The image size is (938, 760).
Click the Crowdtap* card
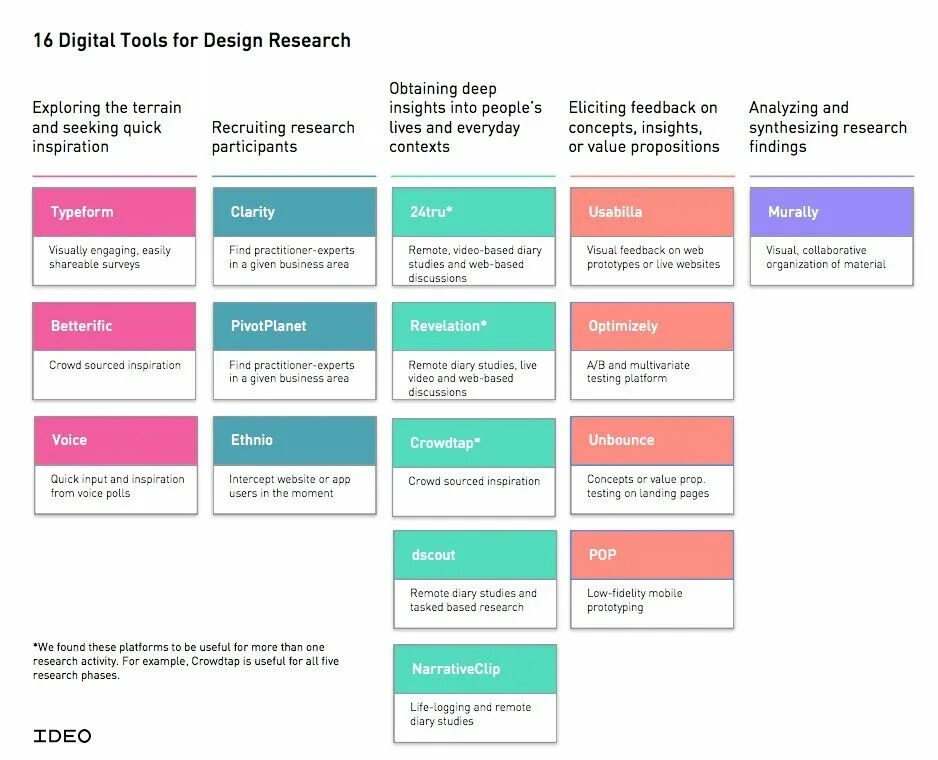[474, 467]
